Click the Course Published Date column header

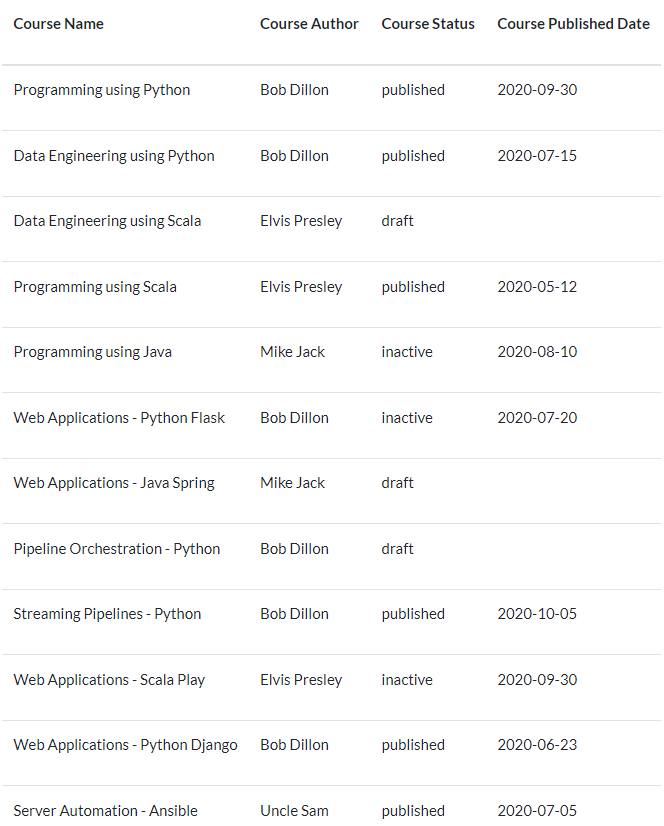pos(573,24)
